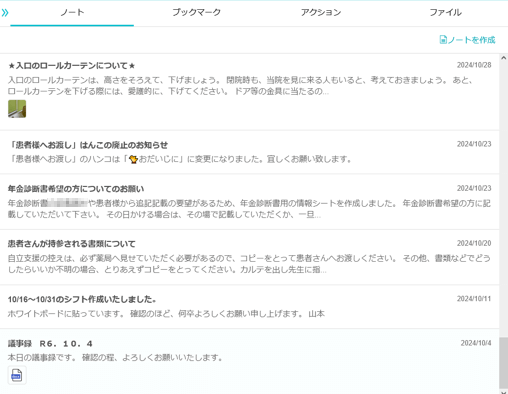Open note 患者さんが持参される書類について

point(72,244)
